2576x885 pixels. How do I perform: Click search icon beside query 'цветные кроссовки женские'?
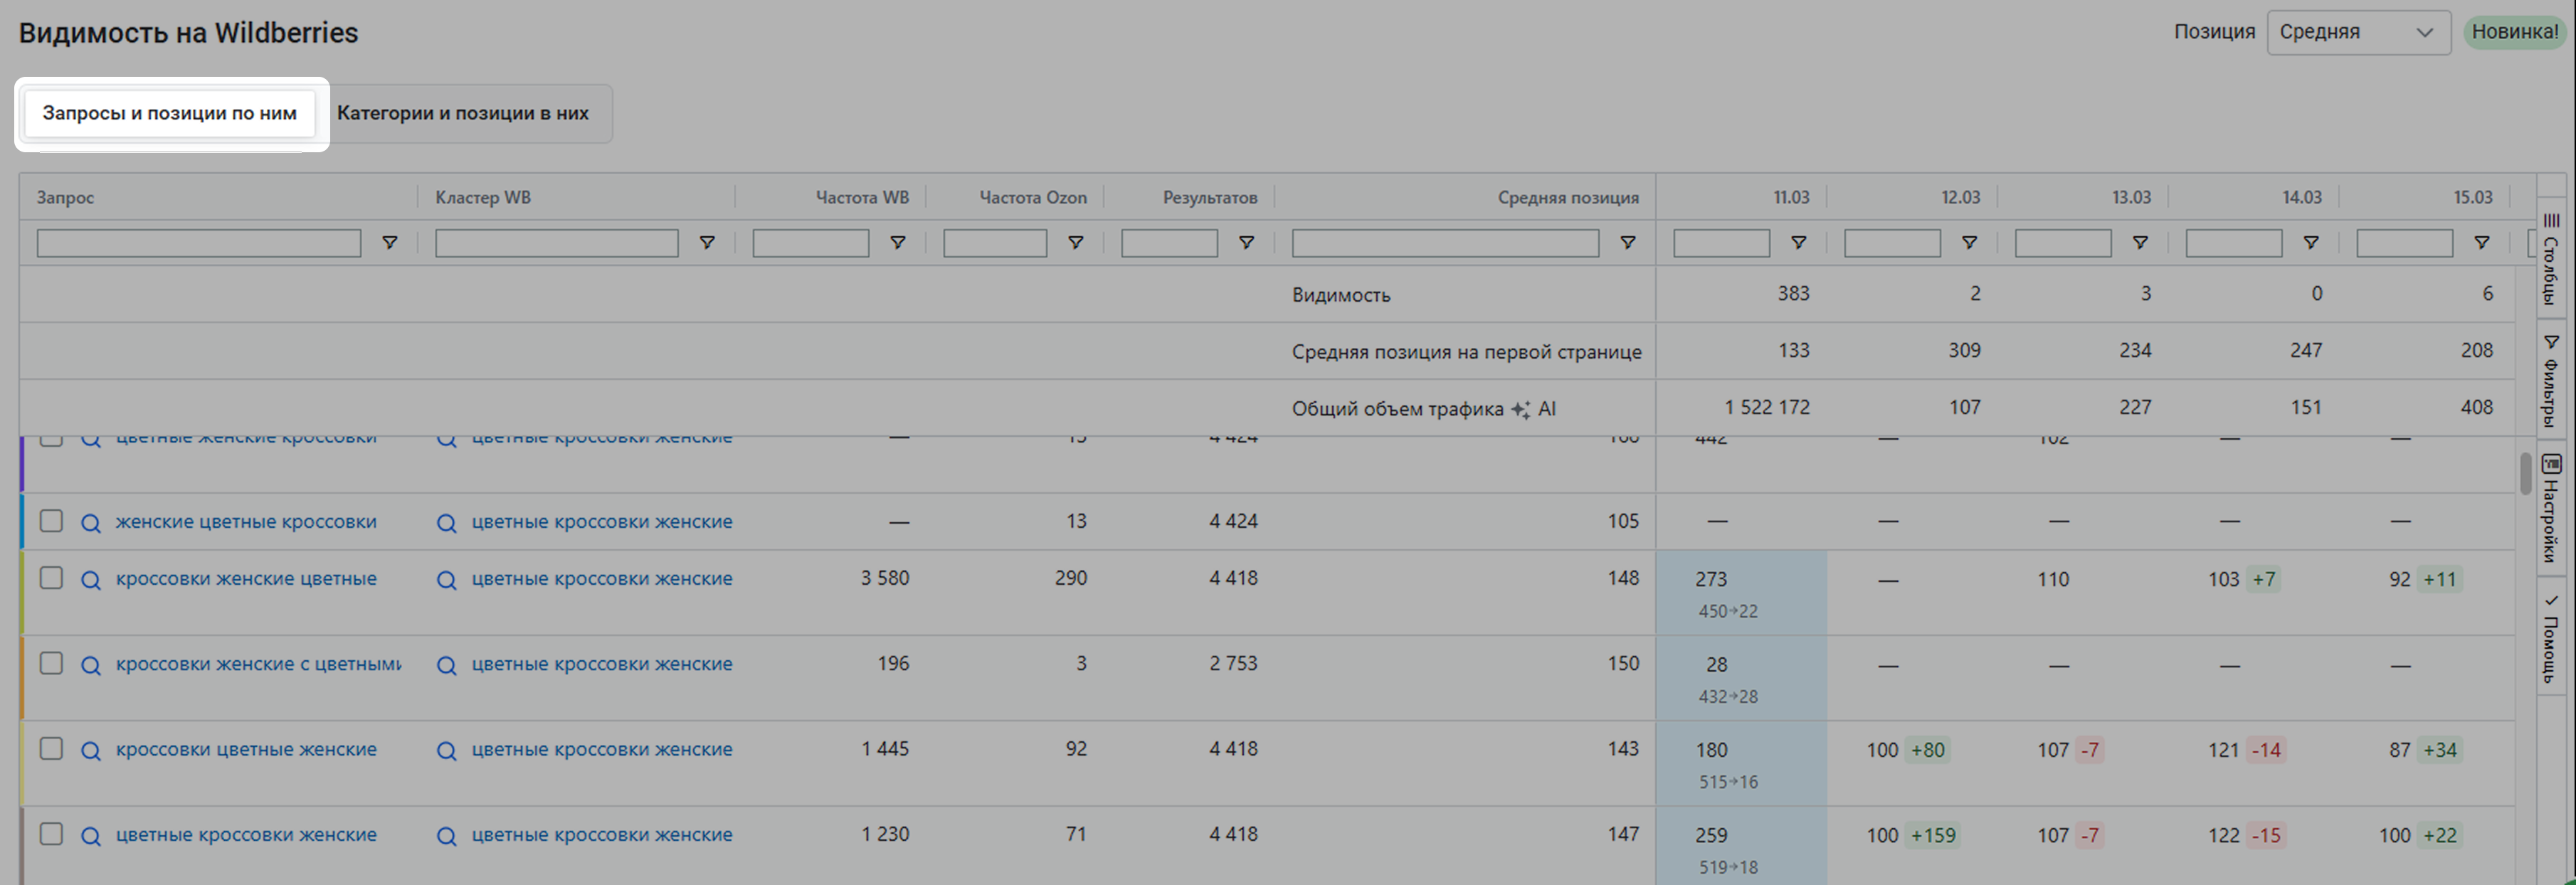[x=91, y=836]
